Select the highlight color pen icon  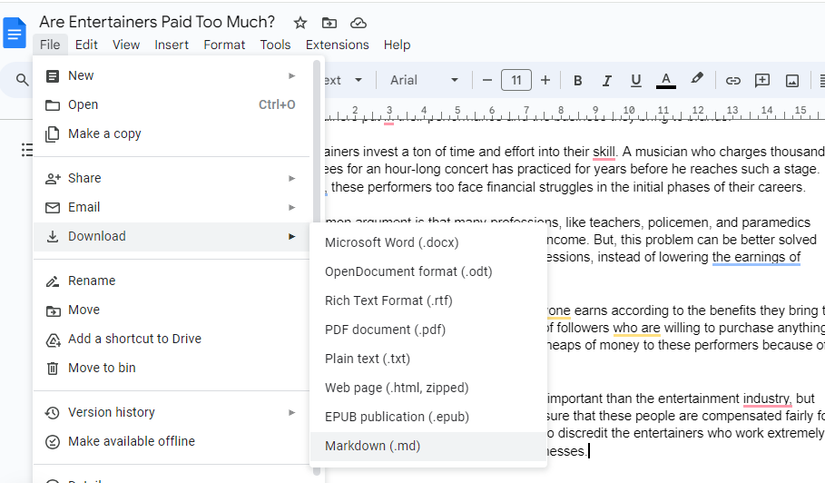tap(697, 80)
